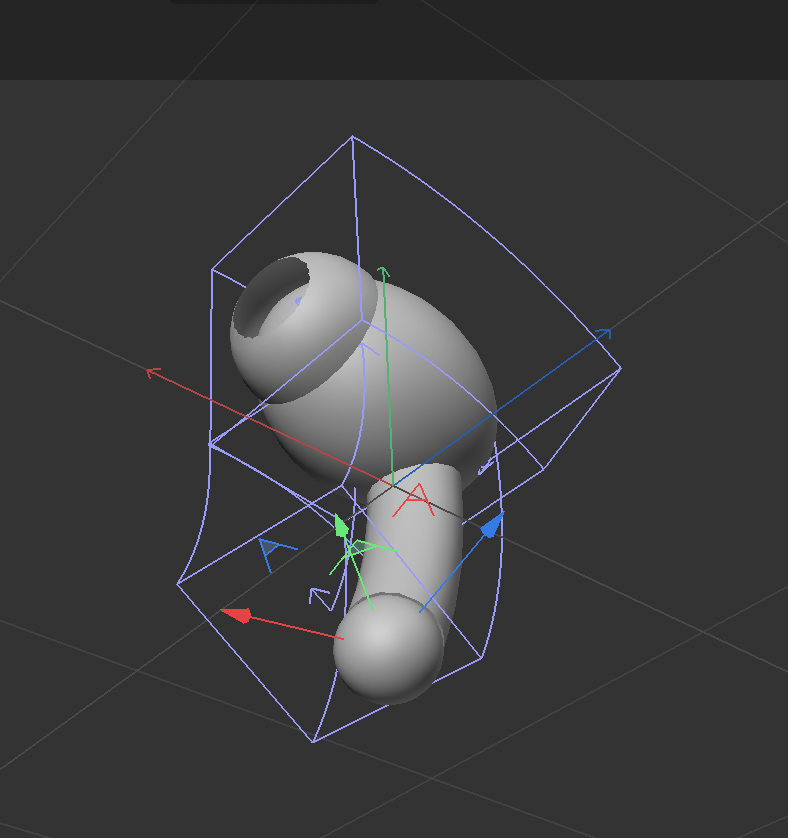Screen dimensions: 788x838
Task: Select the red rotation arc handle
Action: click(x=418, y=498)
